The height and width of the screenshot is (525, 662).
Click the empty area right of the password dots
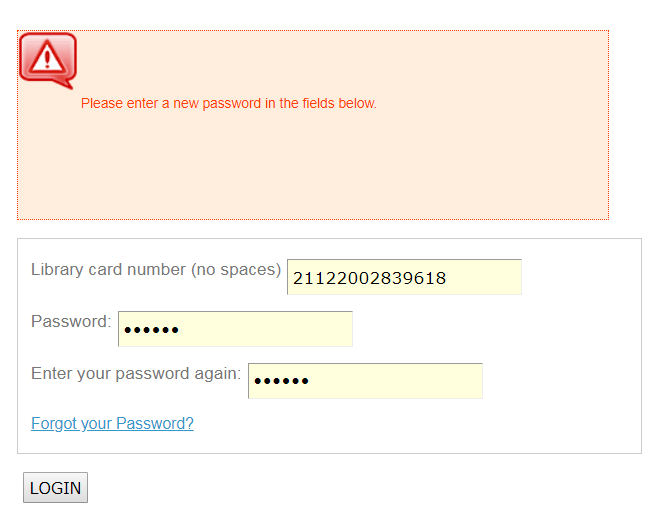[x=266, y=329]
